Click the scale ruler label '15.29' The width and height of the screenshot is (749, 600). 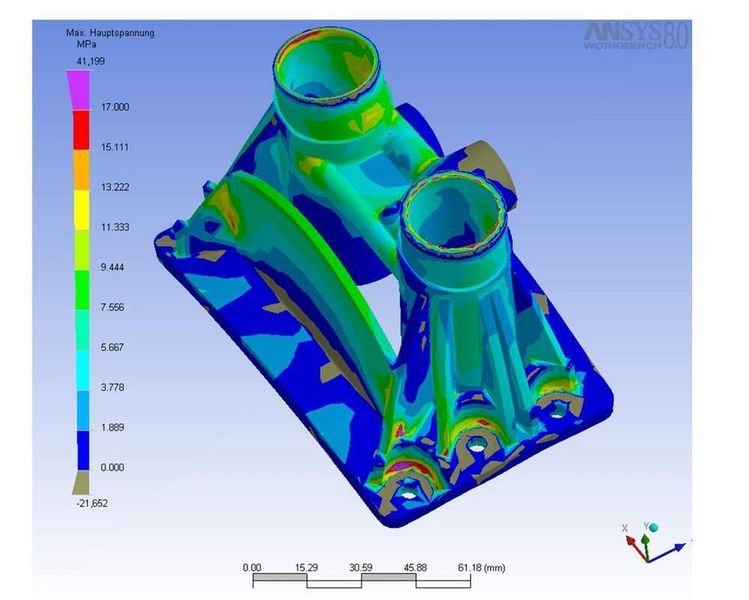[306, 568]
